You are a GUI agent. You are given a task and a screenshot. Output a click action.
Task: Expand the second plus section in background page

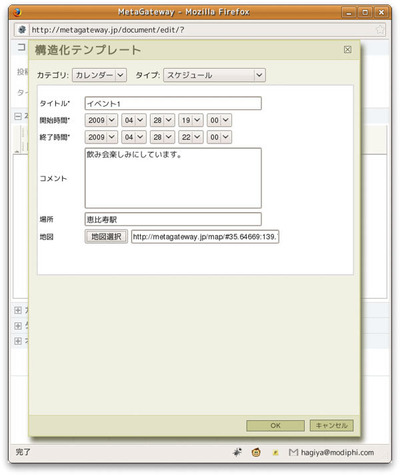click(x=18, y=325)
